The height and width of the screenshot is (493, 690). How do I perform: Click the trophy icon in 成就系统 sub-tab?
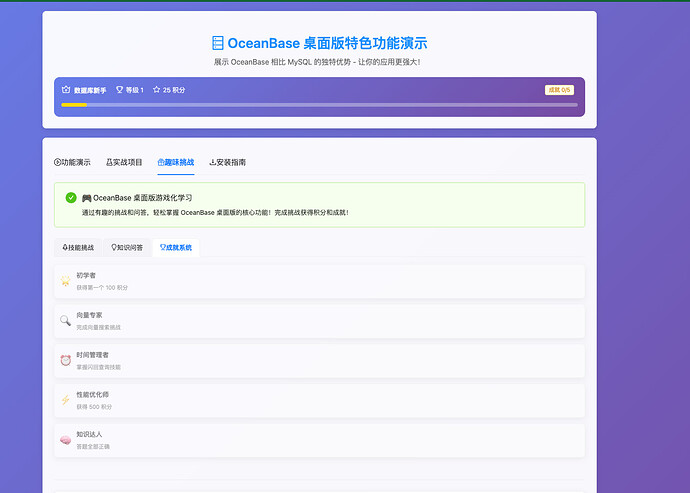162,247
